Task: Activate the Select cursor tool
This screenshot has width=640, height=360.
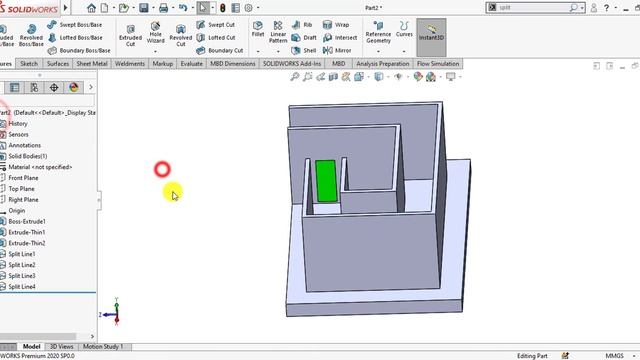Action: coord(203,8)
